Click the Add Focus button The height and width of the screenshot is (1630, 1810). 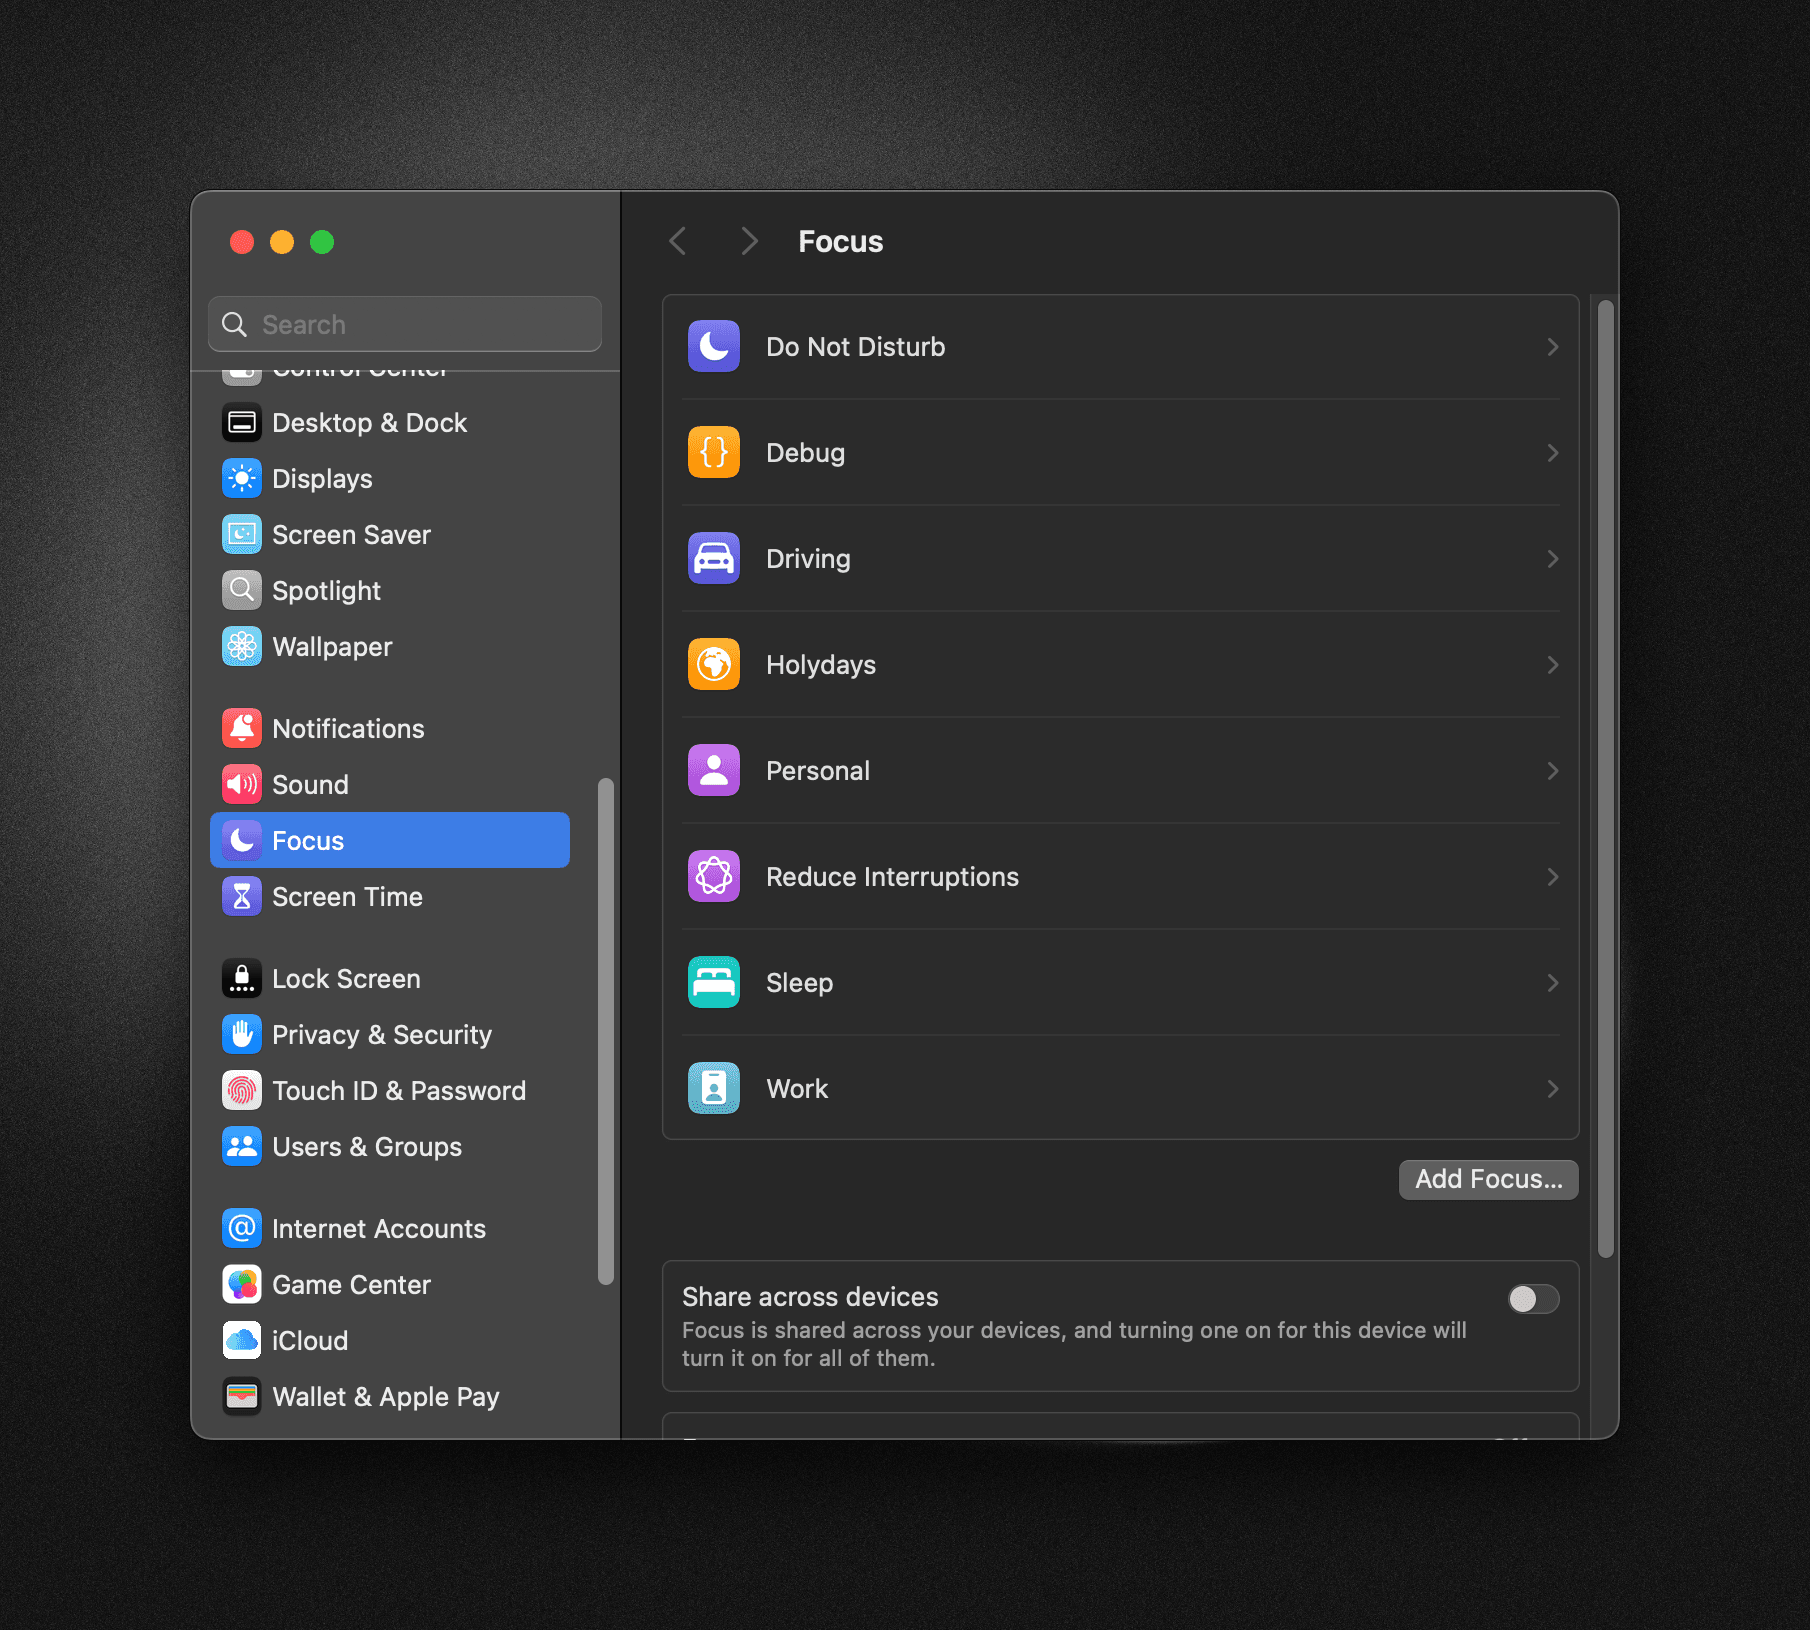[x=1487, y=1179]
